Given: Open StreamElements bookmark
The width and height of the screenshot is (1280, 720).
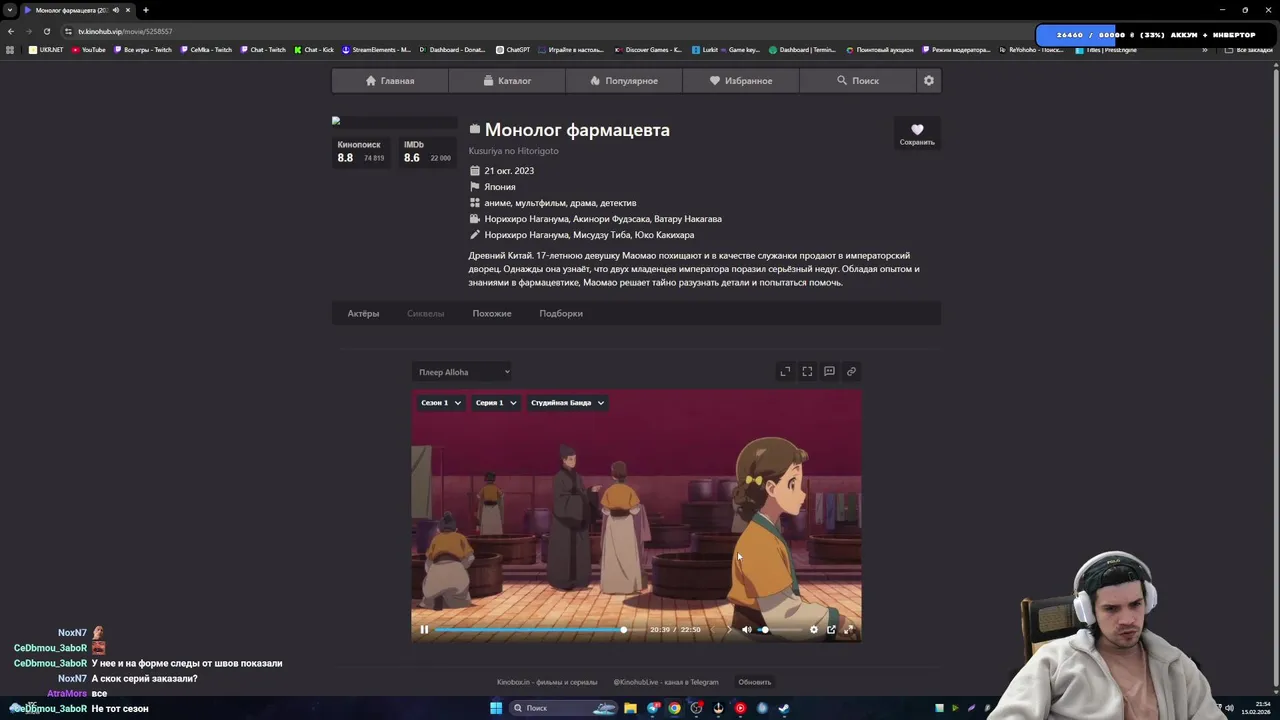Looking at the screenshot, I should click(376, 50).
